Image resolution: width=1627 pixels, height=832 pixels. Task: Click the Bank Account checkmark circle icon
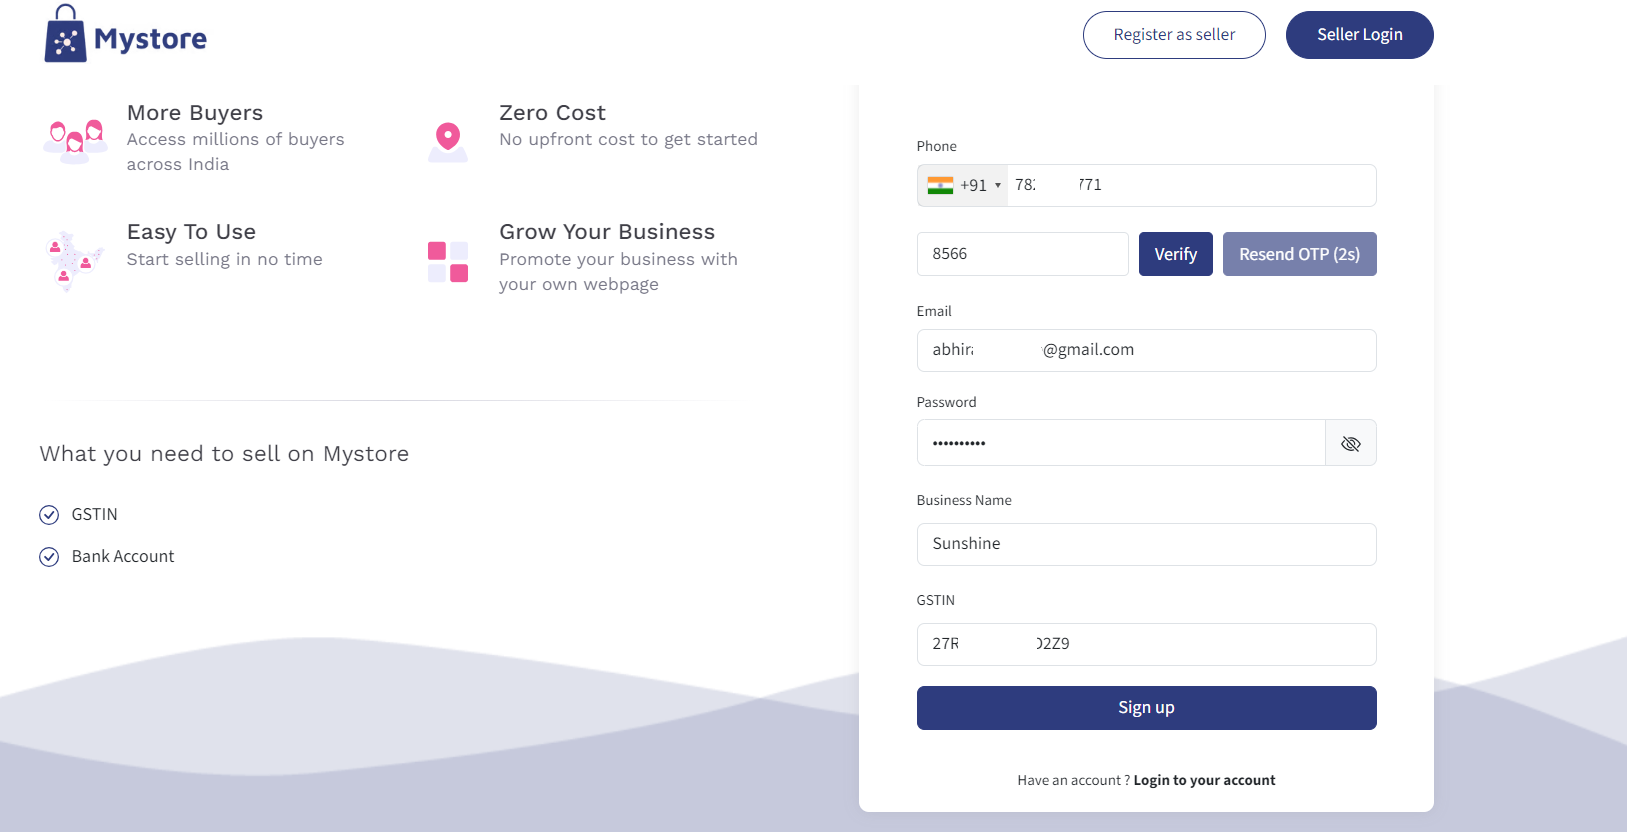49,557
